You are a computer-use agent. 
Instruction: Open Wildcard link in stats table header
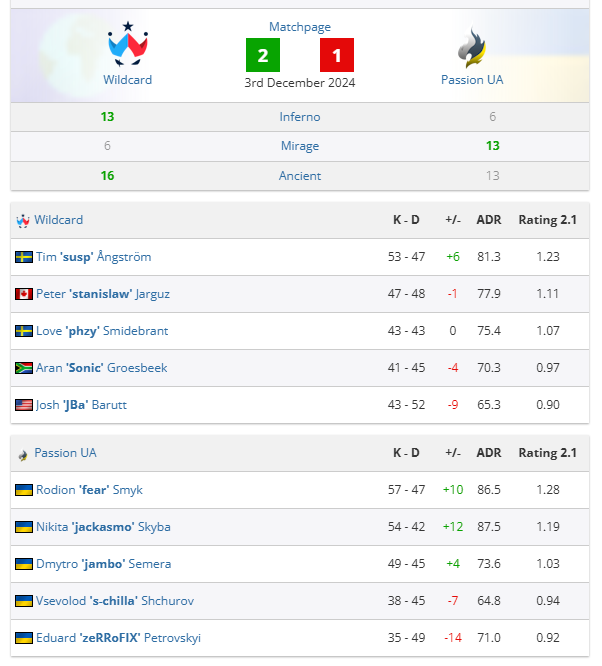point(59,220)
